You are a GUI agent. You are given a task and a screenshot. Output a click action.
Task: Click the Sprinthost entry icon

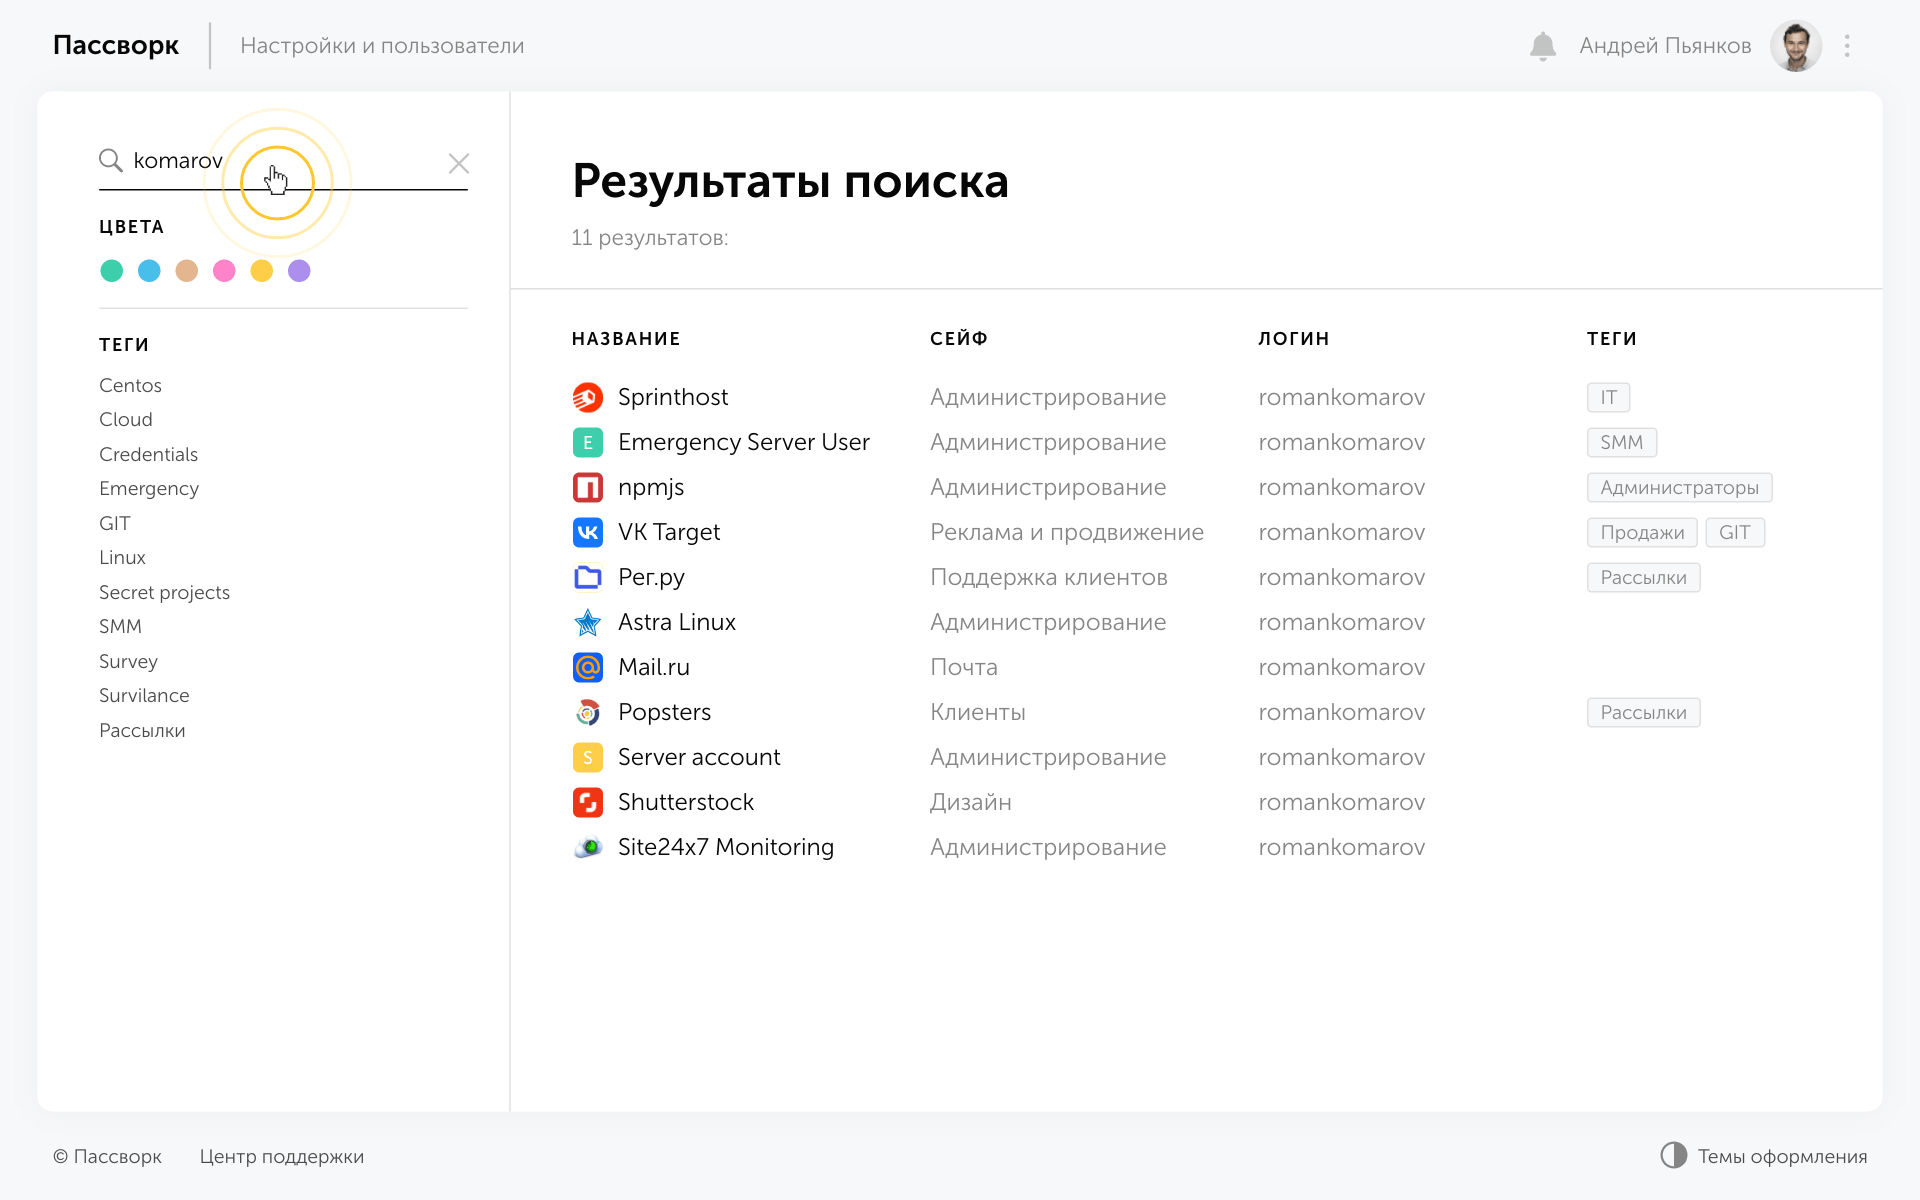[x=588, y=397]
